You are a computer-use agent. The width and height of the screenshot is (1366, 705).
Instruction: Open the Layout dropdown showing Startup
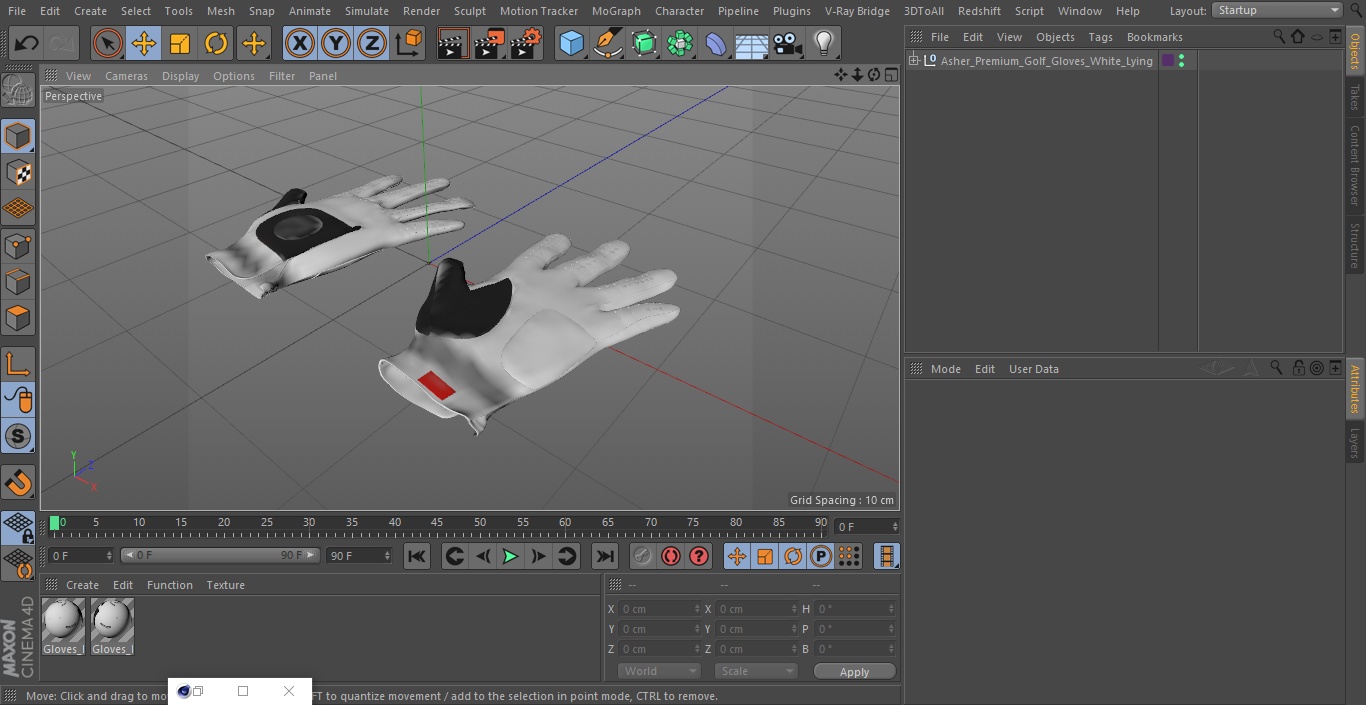coord(1277,10)
